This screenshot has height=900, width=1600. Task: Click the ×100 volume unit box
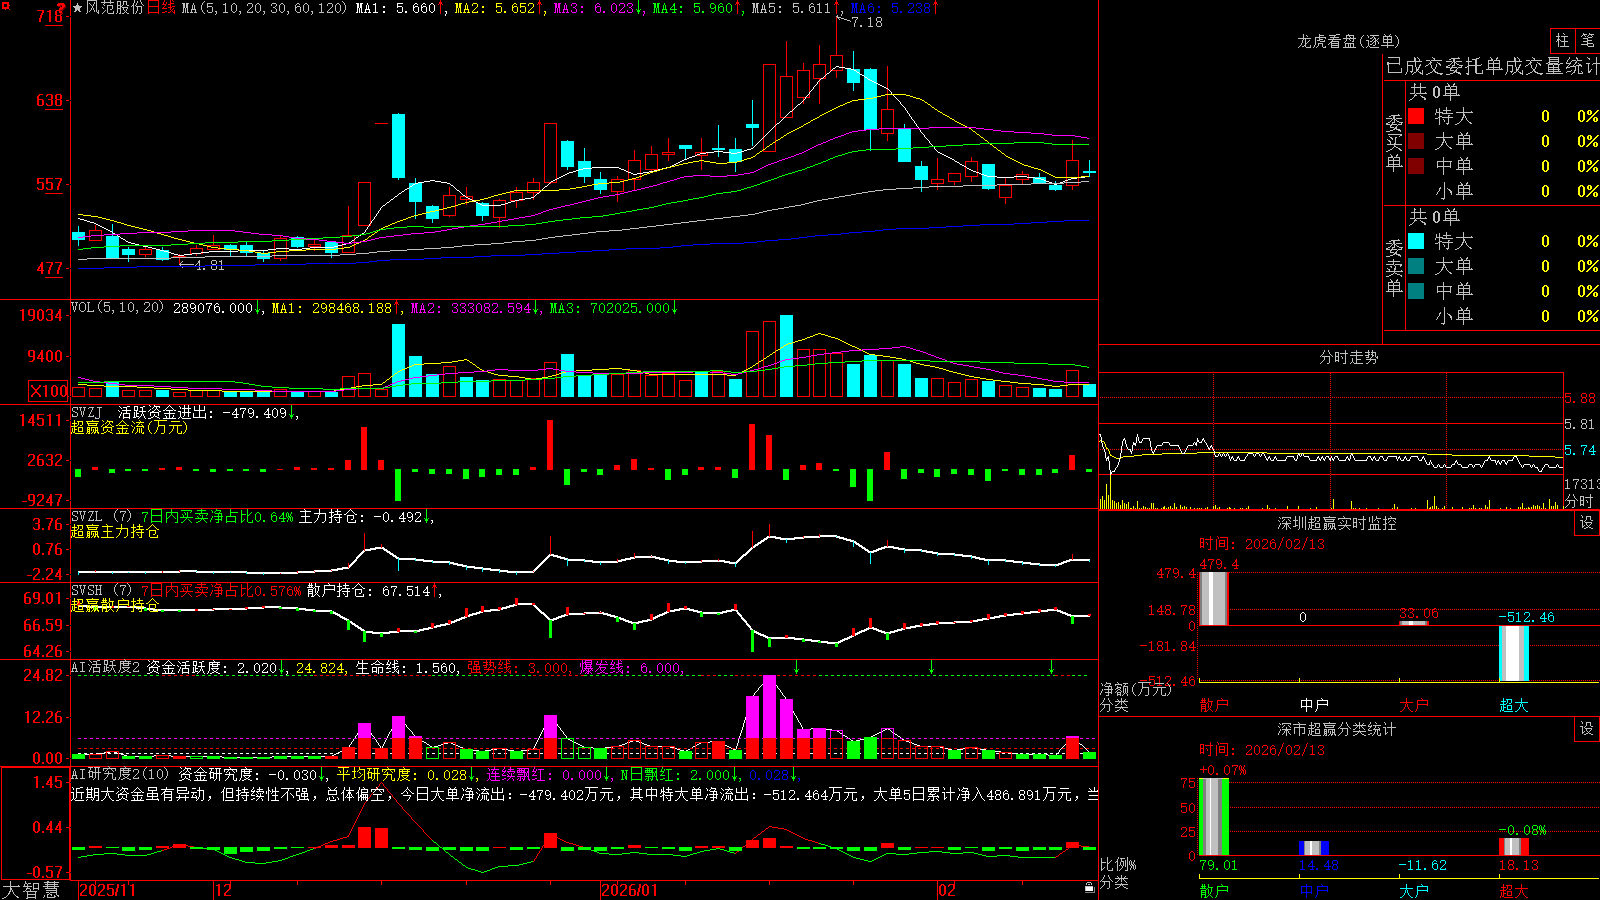[48, 391]
